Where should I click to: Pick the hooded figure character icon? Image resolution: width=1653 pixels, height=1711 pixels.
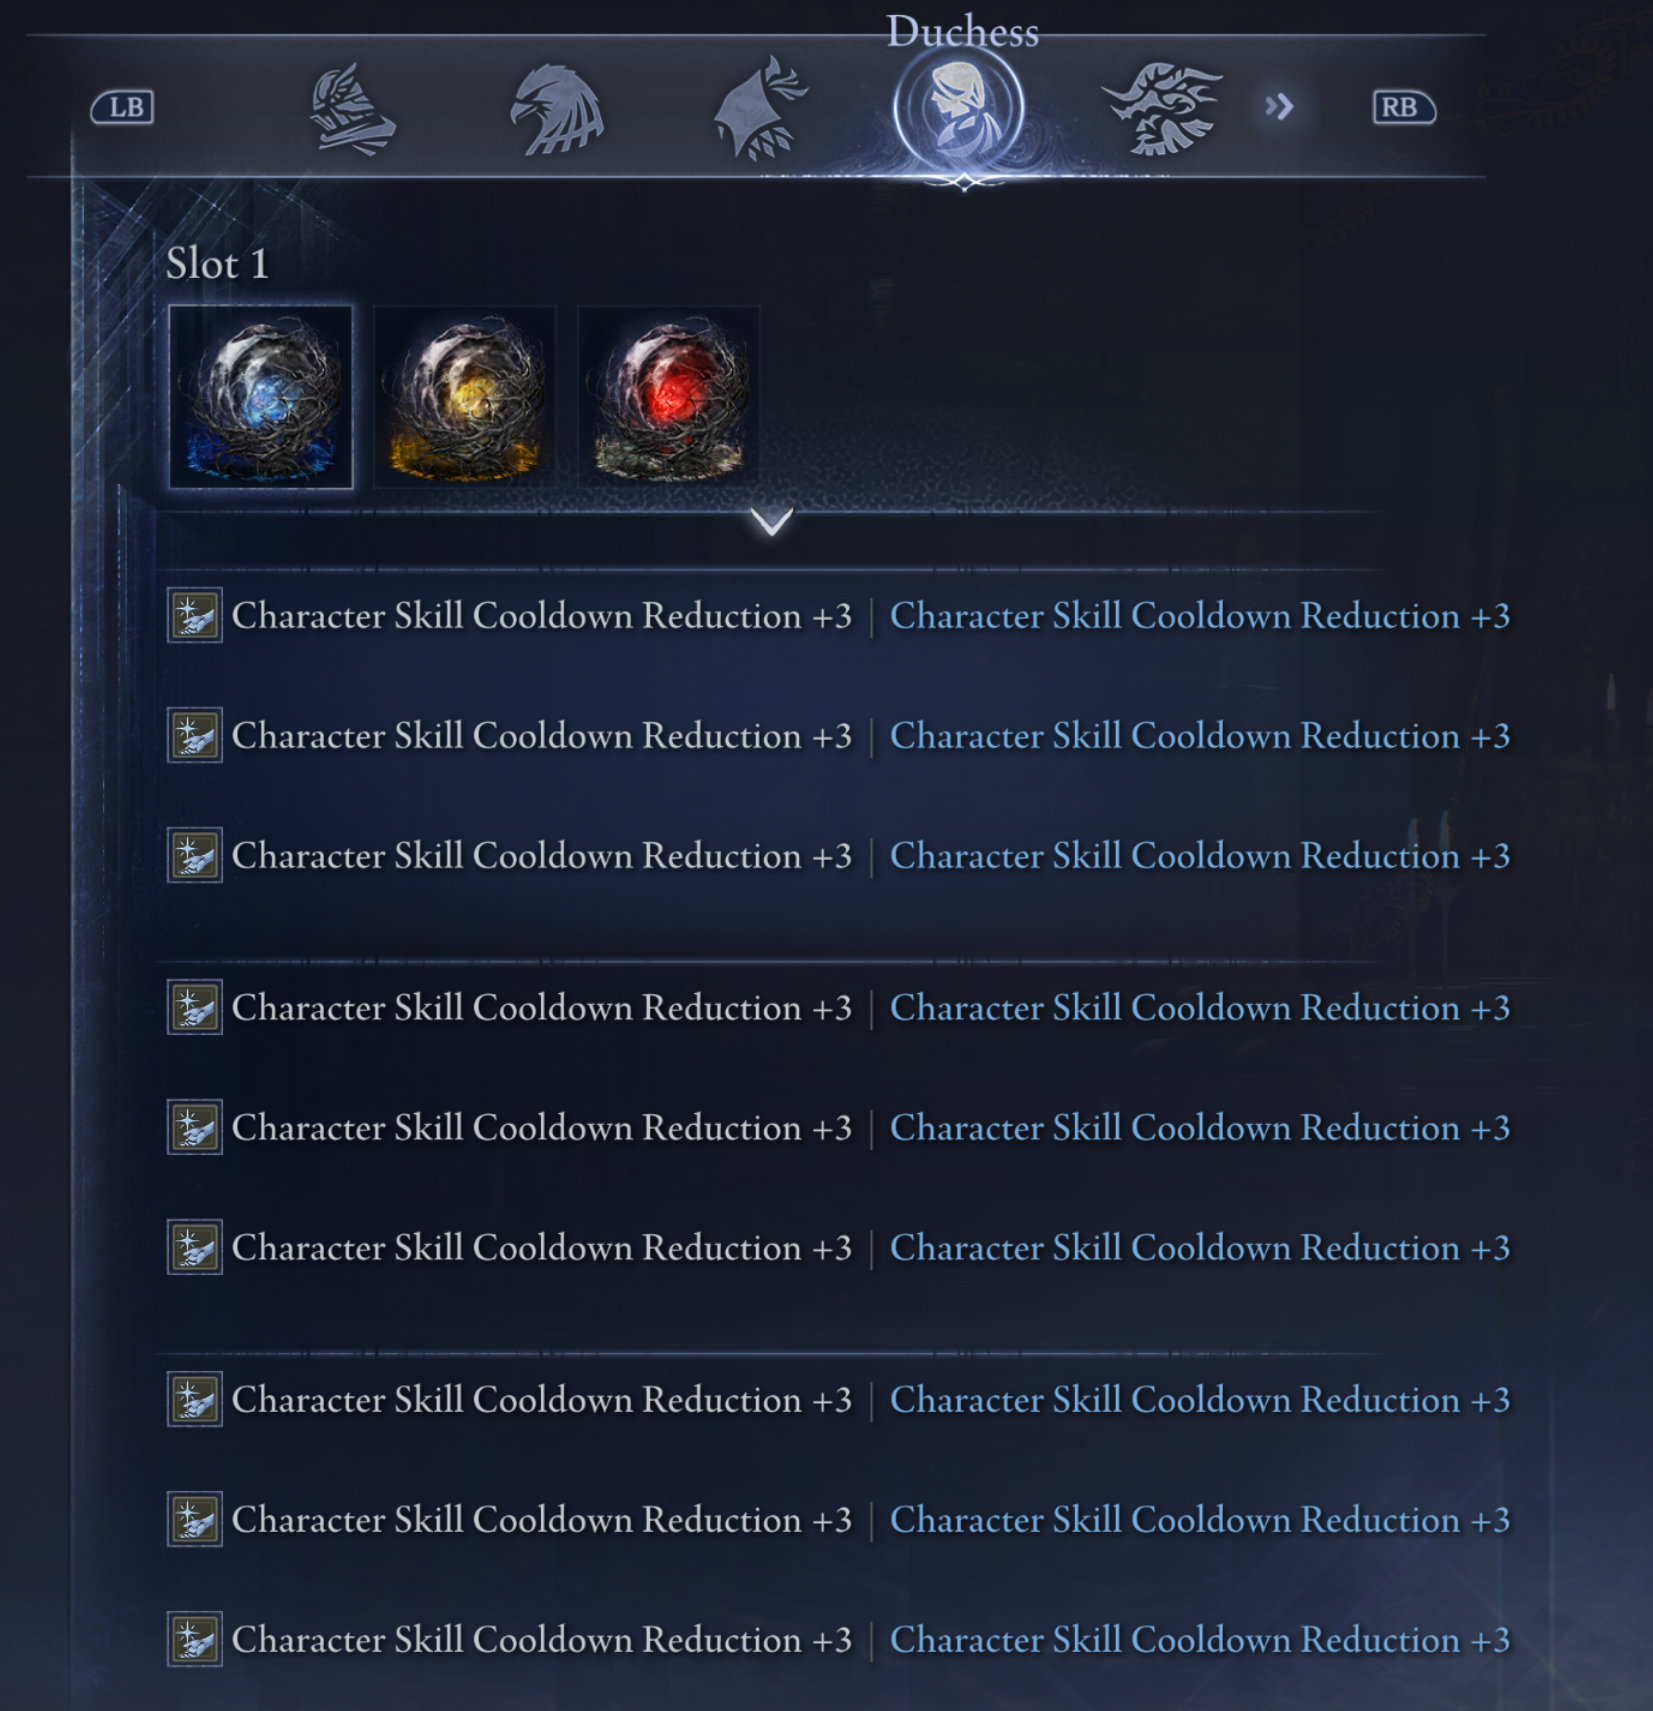[760, 109]
